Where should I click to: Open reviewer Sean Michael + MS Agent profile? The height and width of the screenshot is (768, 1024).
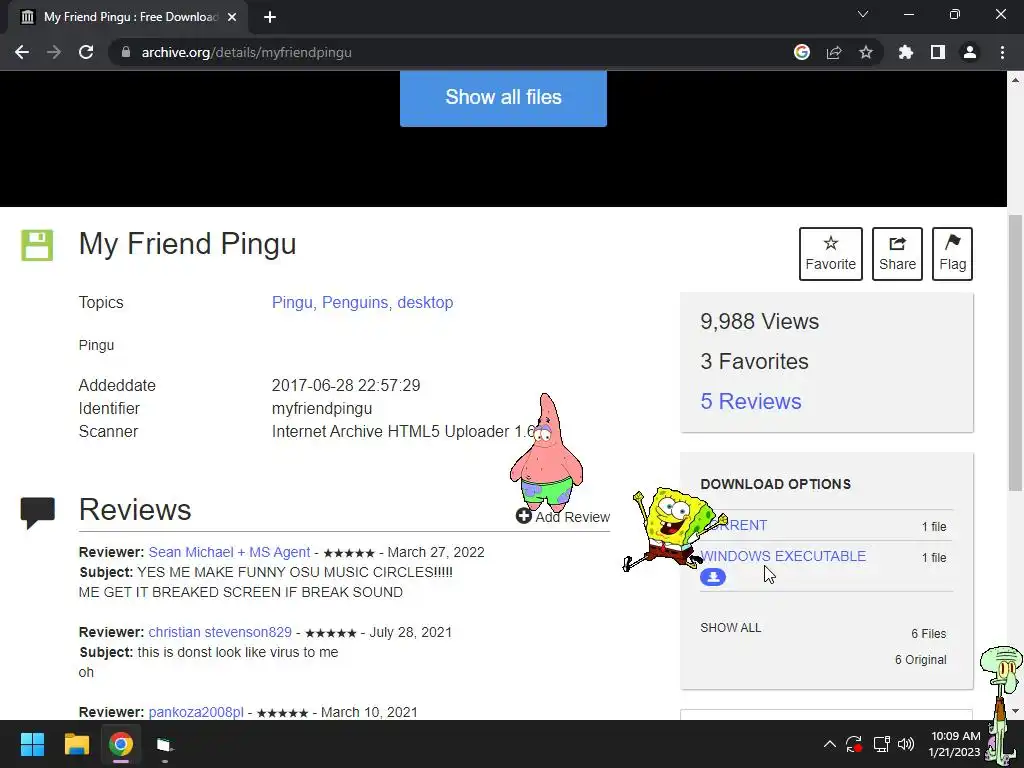click(x=229, y=552)
